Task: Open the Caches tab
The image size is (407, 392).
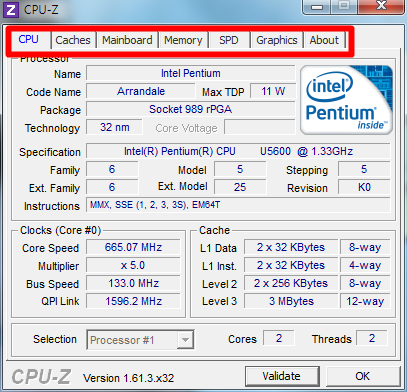Action: pyautogui.click(x=73, y=40)
